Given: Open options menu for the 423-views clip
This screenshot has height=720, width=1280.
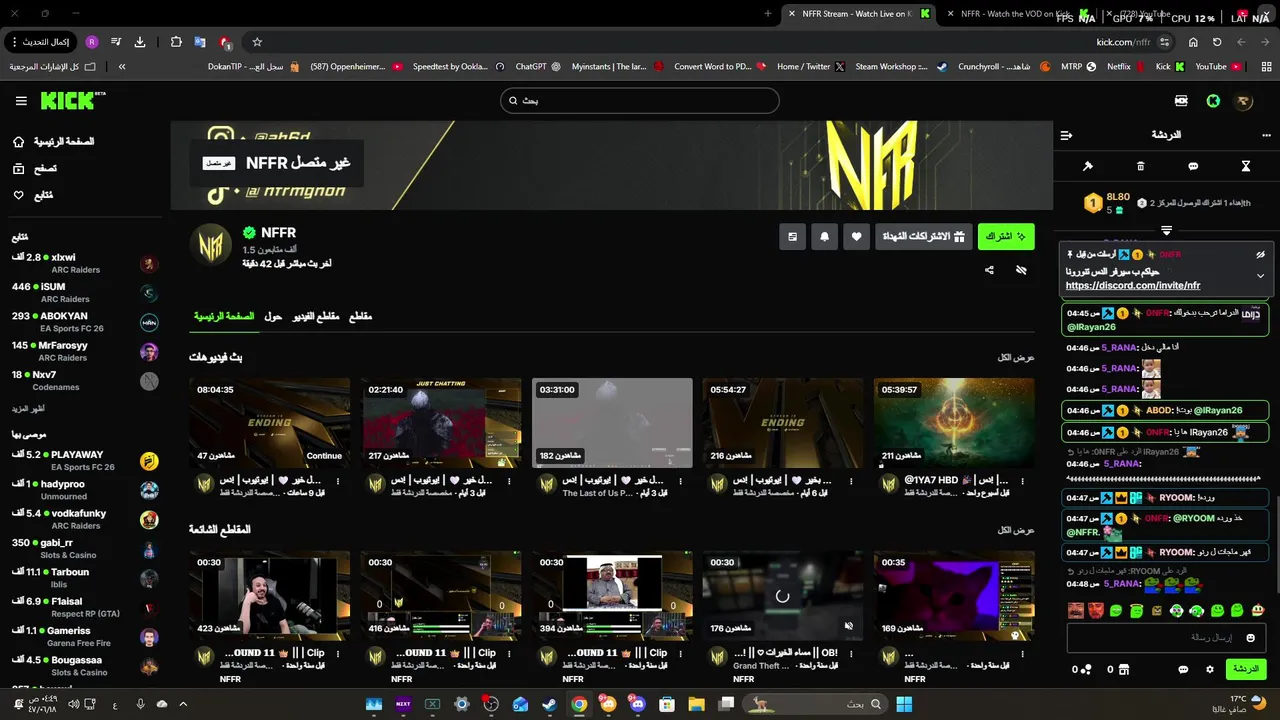Looking at the screenshot, I should pyautogui.click(x=337, y=655).
